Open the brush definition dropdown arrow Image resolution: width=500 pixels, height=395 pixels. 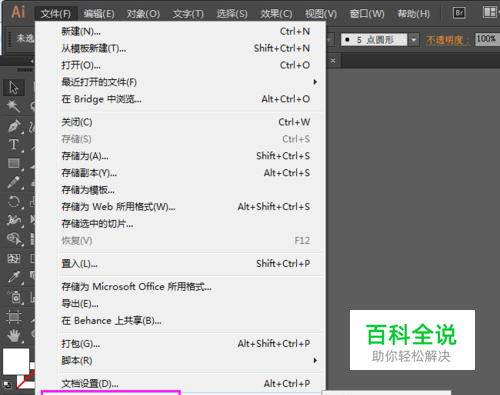coord(414,40)
